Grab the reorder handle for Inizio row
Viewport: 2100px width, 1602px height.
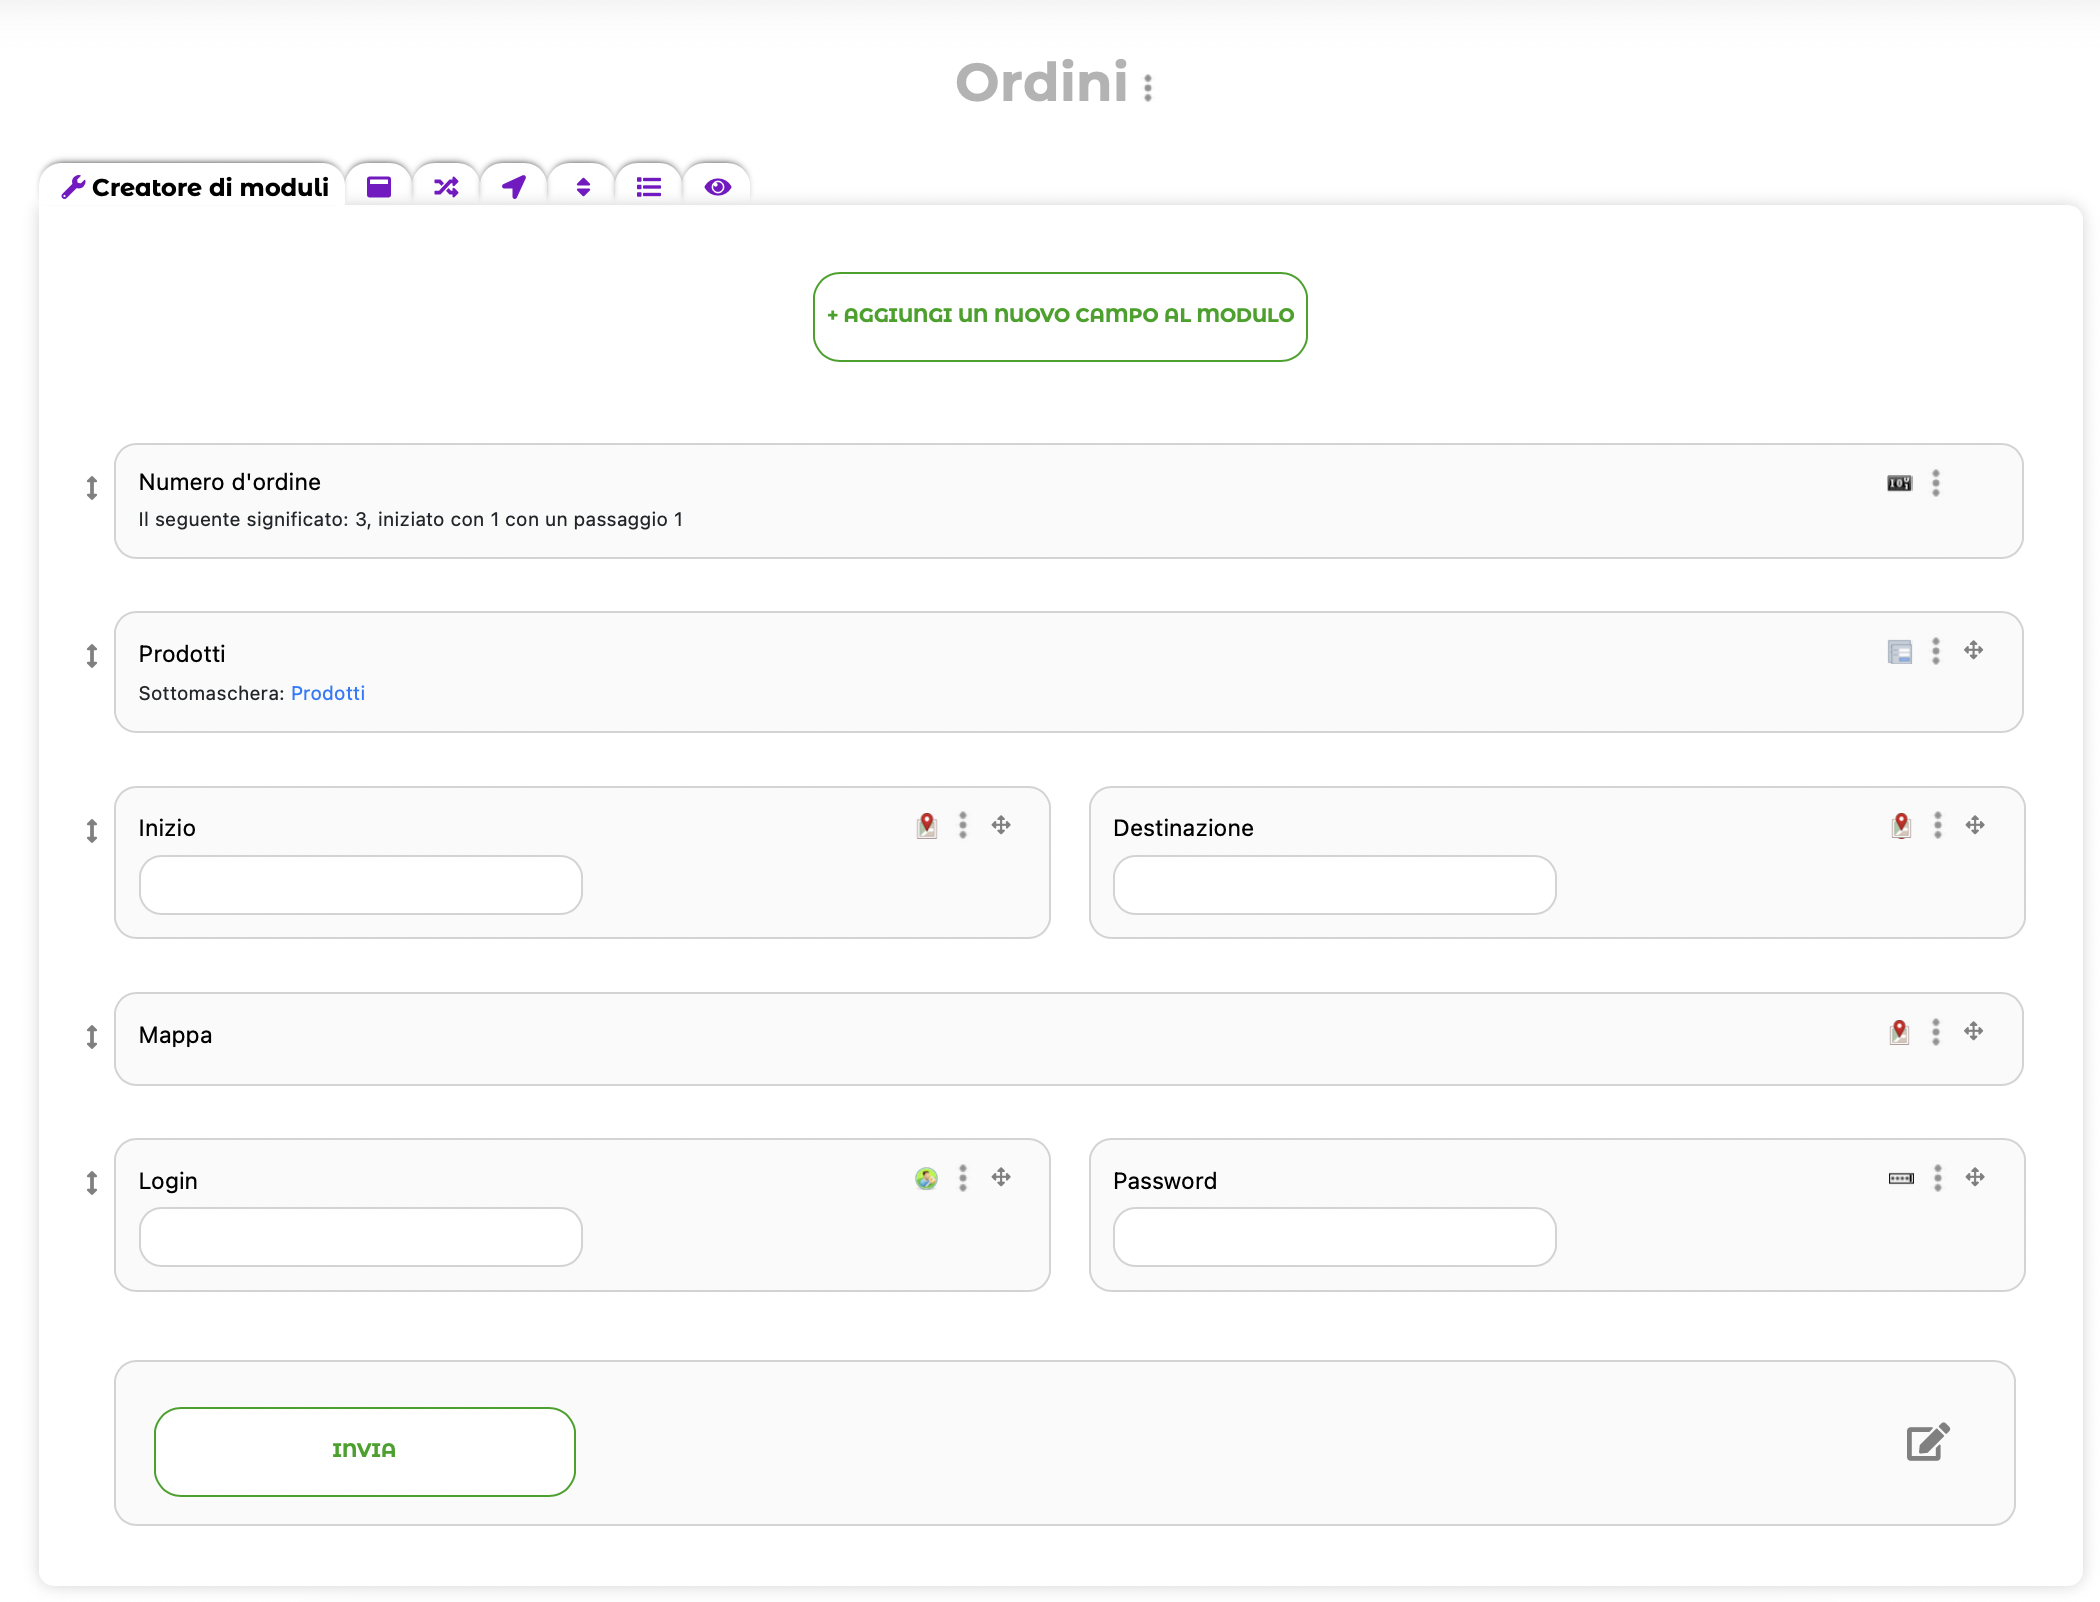point(92,831)
